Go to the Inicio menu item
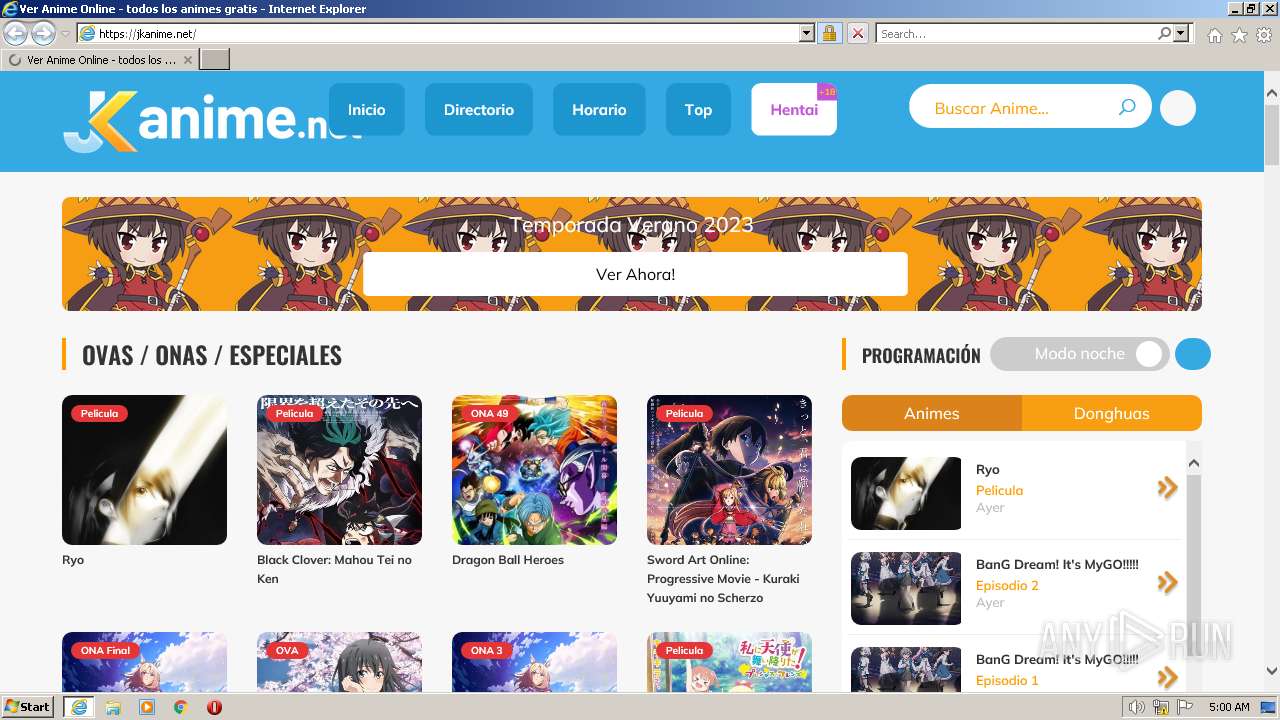 click(366, 109)
